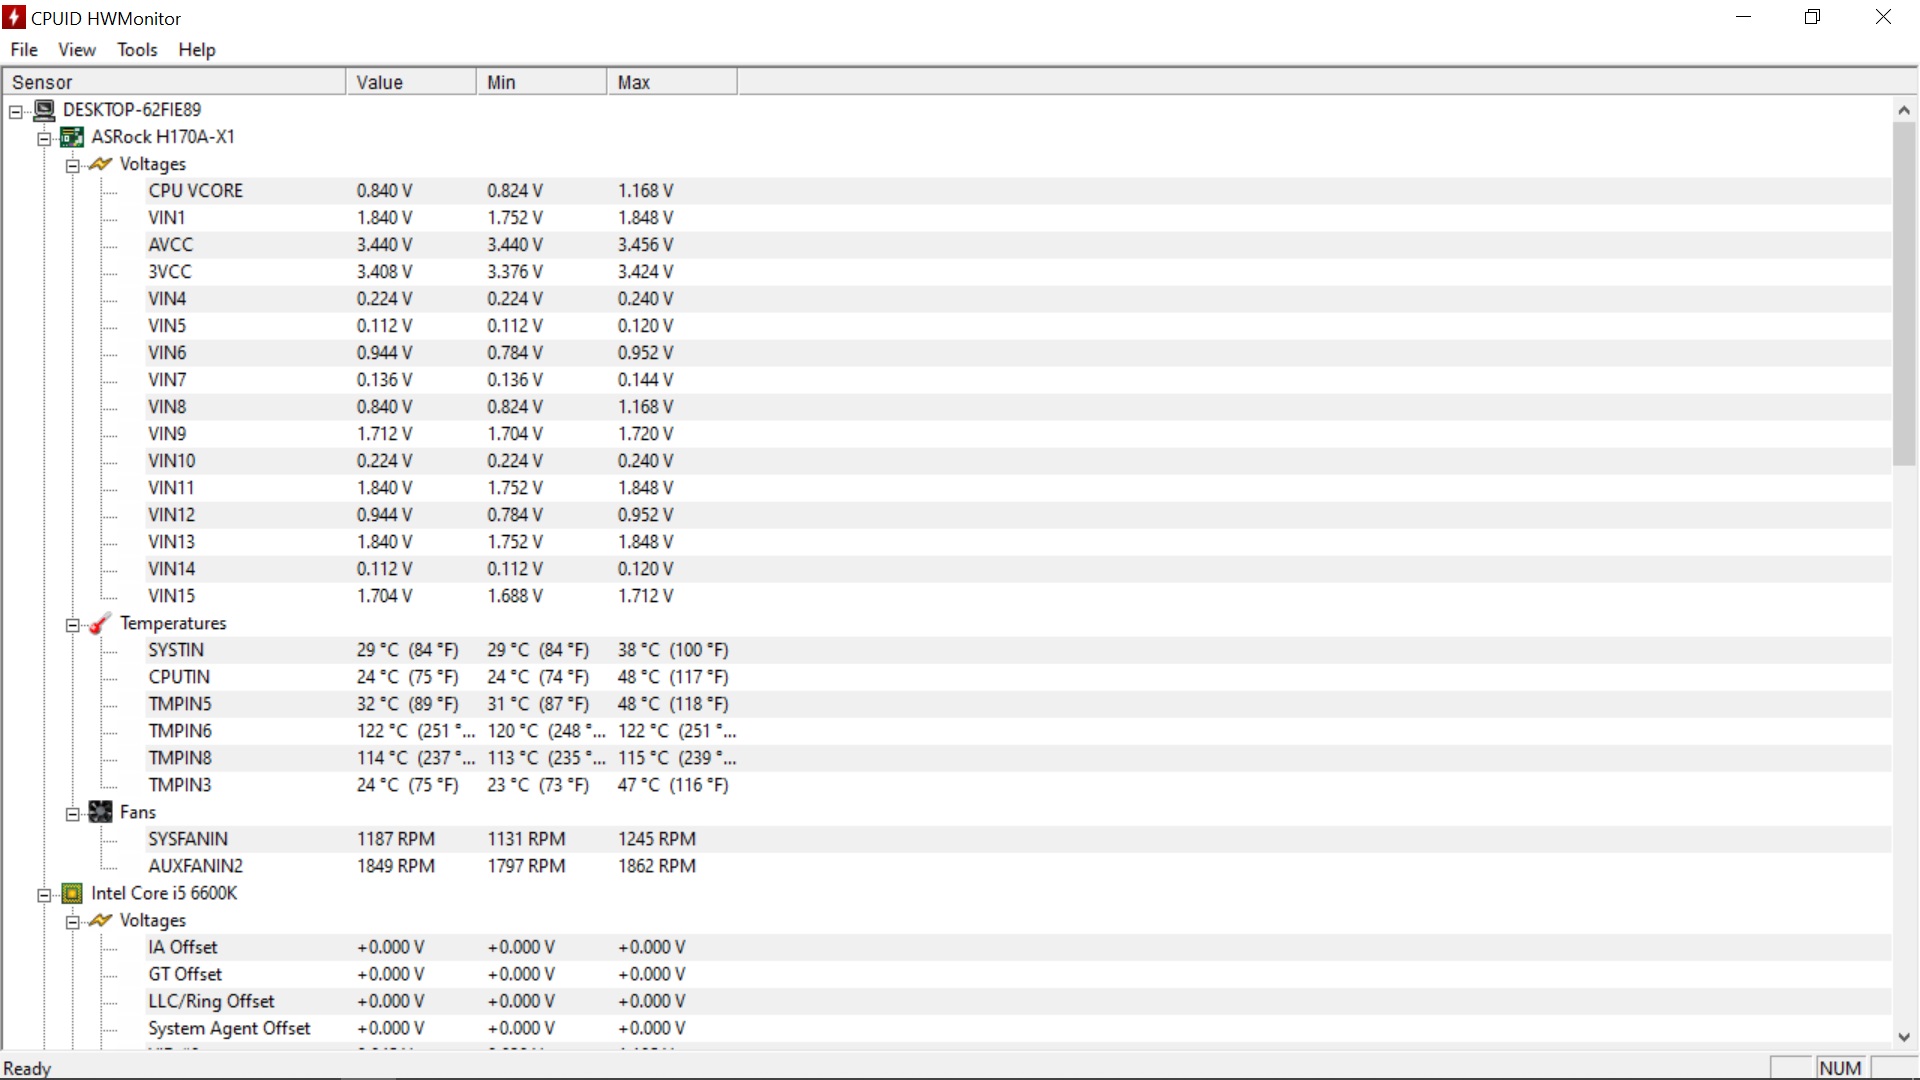Collapse the Intel Core i5 6600K node
The width and height of the screenshot is (1920, 1080).
[x=44, y=895]
